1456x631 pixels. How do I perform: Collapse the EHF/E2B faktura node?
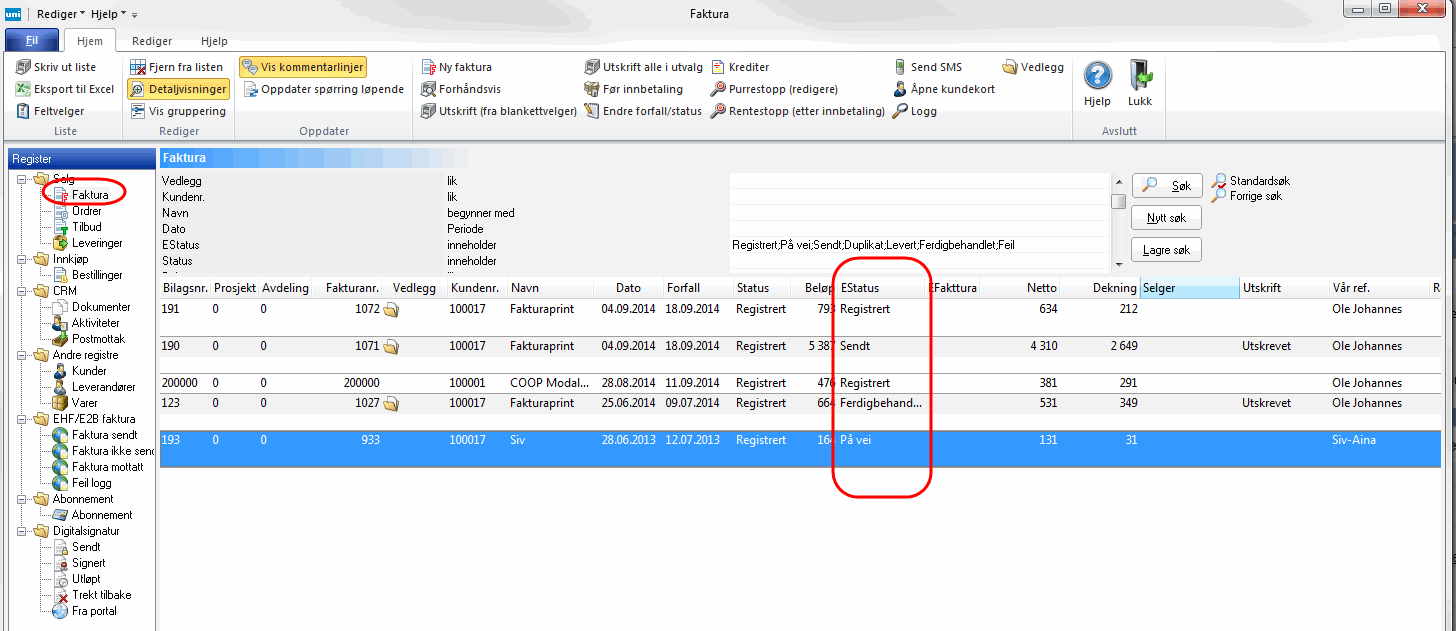click(x=23, y=419)
